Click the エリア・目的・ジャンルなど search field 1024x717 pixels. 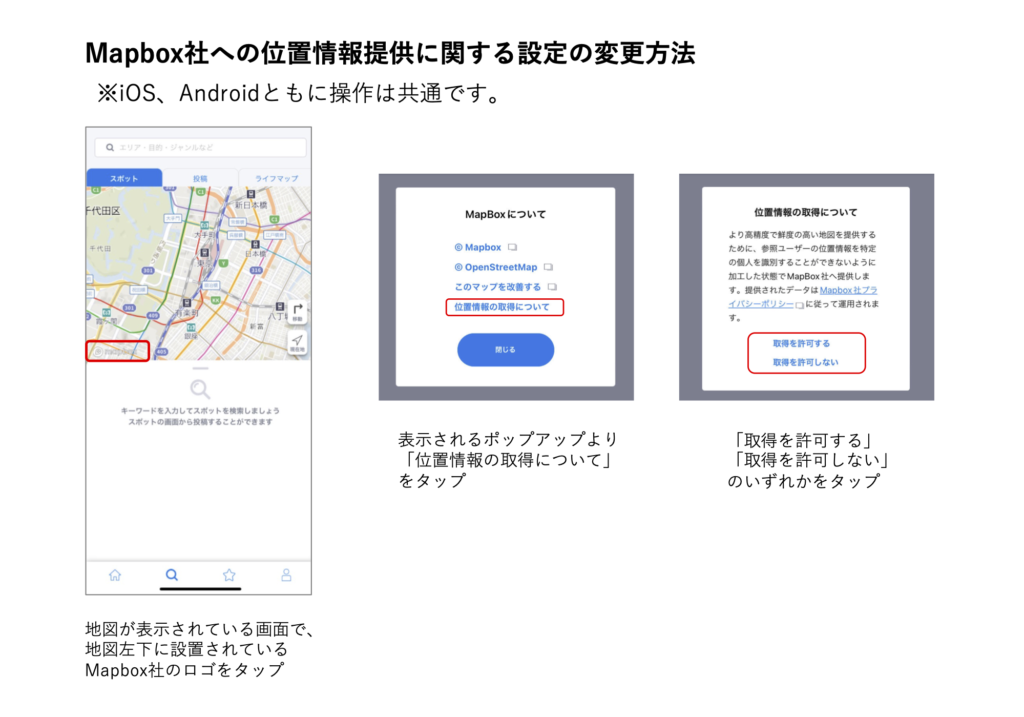coord(200,148)
